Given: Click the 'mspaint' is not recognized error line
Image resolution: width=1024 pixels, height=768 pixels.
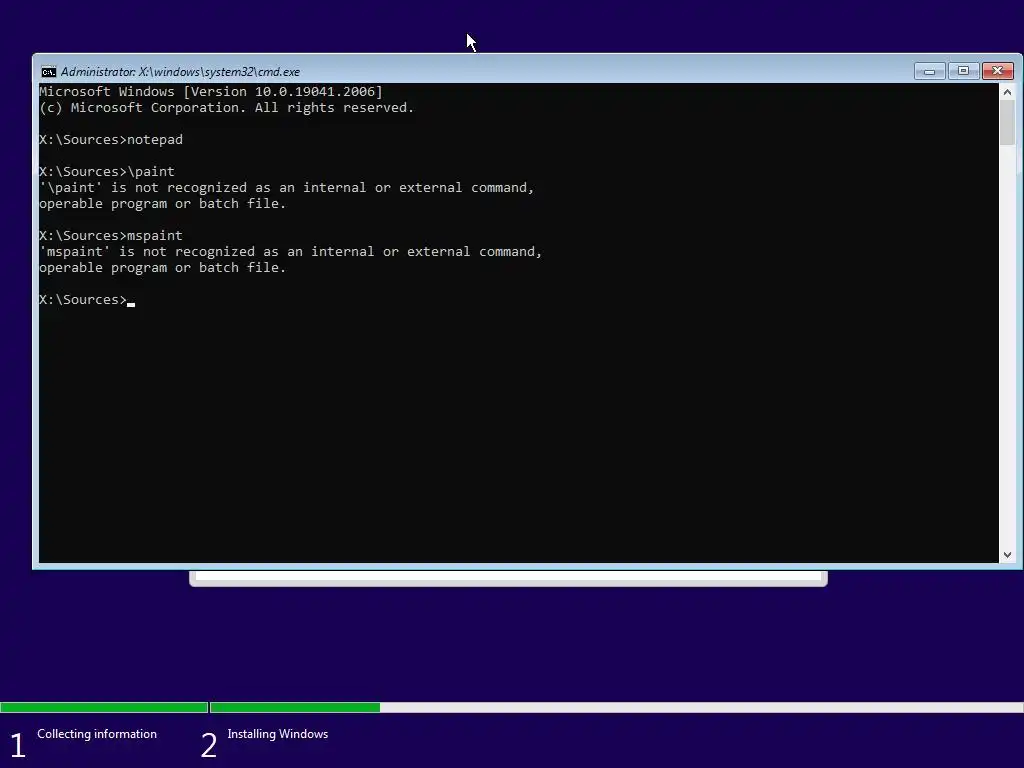Looking at the screenshot, I should [291, 251].
